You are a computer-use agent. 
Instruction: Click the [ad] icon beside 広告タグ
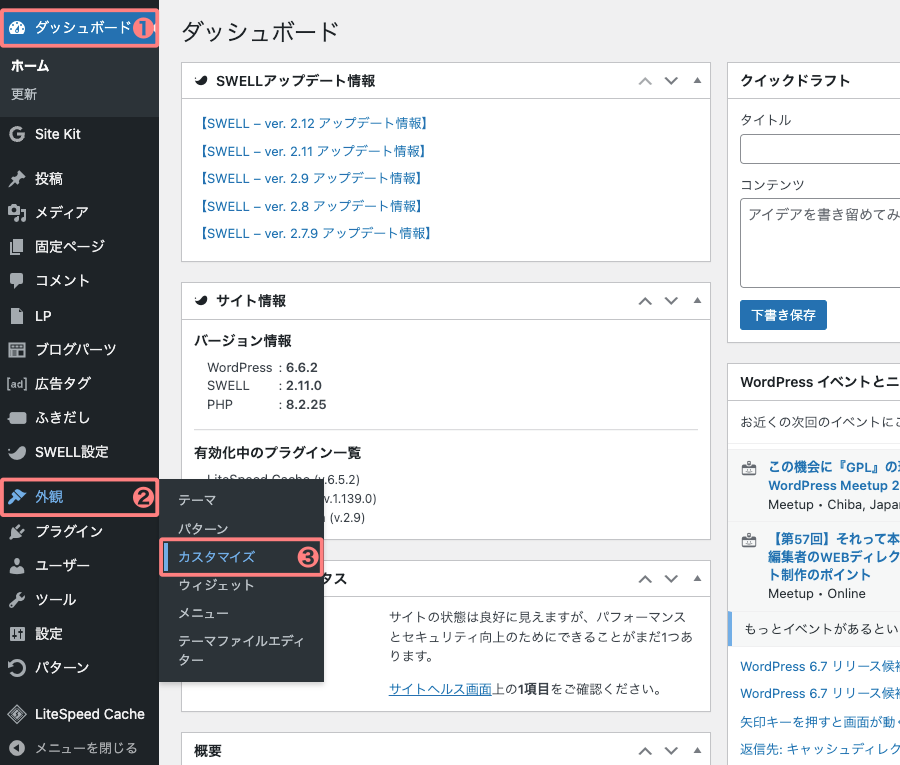tap(17, 383)
